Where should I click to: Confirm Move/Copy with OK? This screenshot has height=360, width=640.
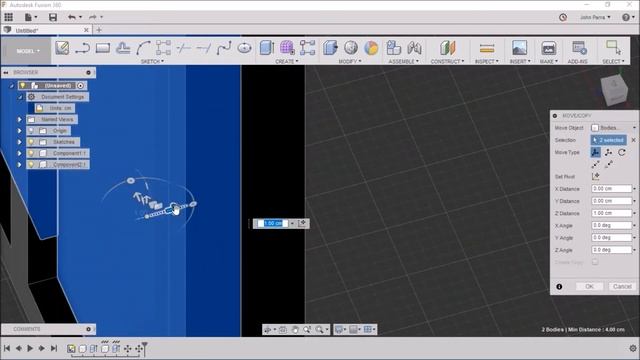coord(589,287)
